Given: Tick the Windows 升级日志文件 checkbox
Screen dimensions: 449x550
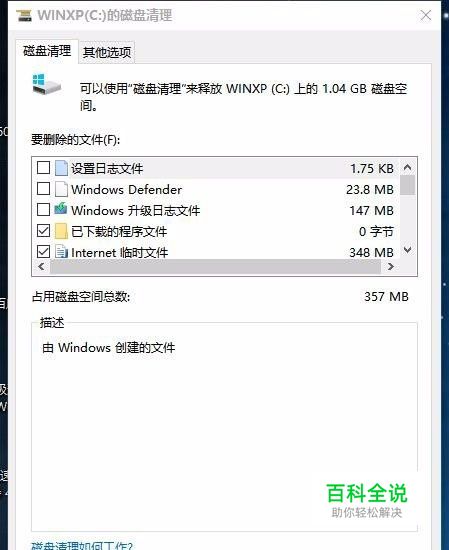Looking at the screenshot, I should click(43, 210).
